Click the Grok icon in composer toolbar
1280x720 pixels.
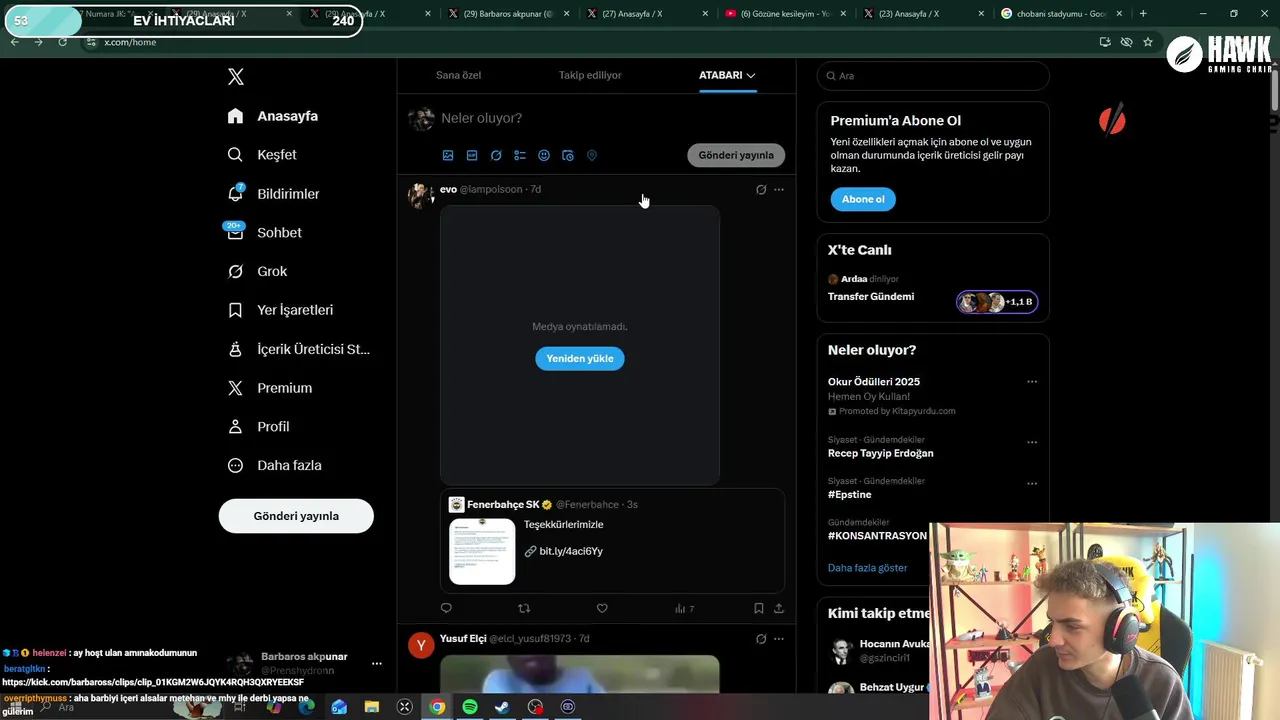(496, 155)
